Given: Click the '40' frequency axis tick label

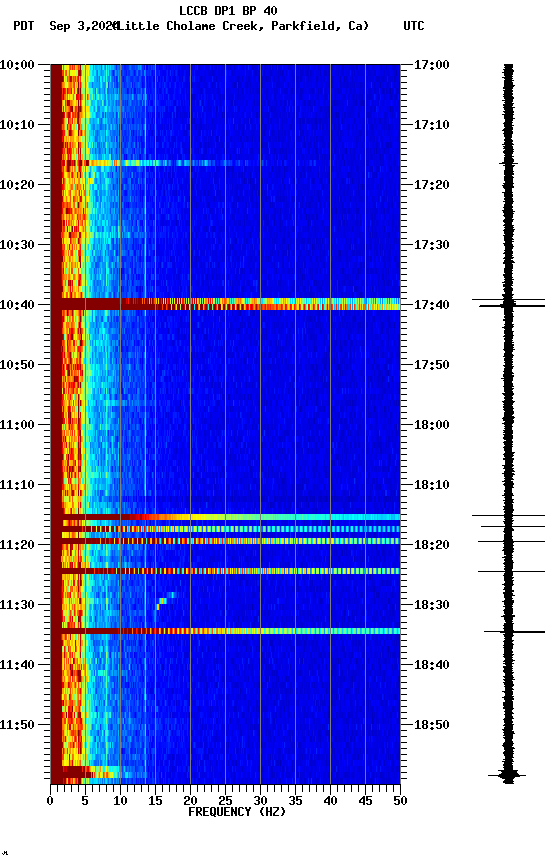Looking at the screenshot, I should [x=331, y=802].
